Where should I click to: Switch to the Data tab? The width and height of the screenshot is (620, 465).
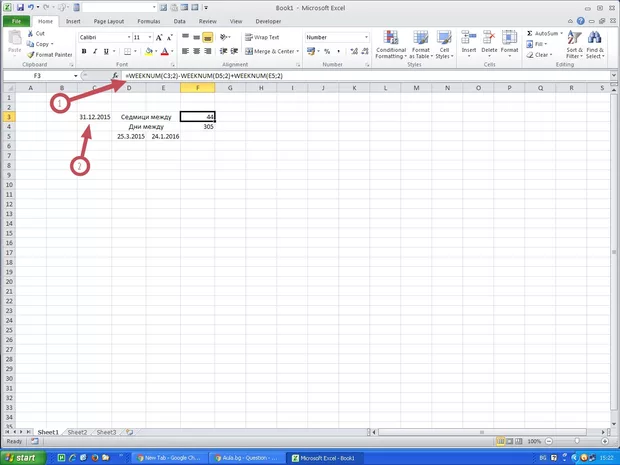[x=180, y=21]
